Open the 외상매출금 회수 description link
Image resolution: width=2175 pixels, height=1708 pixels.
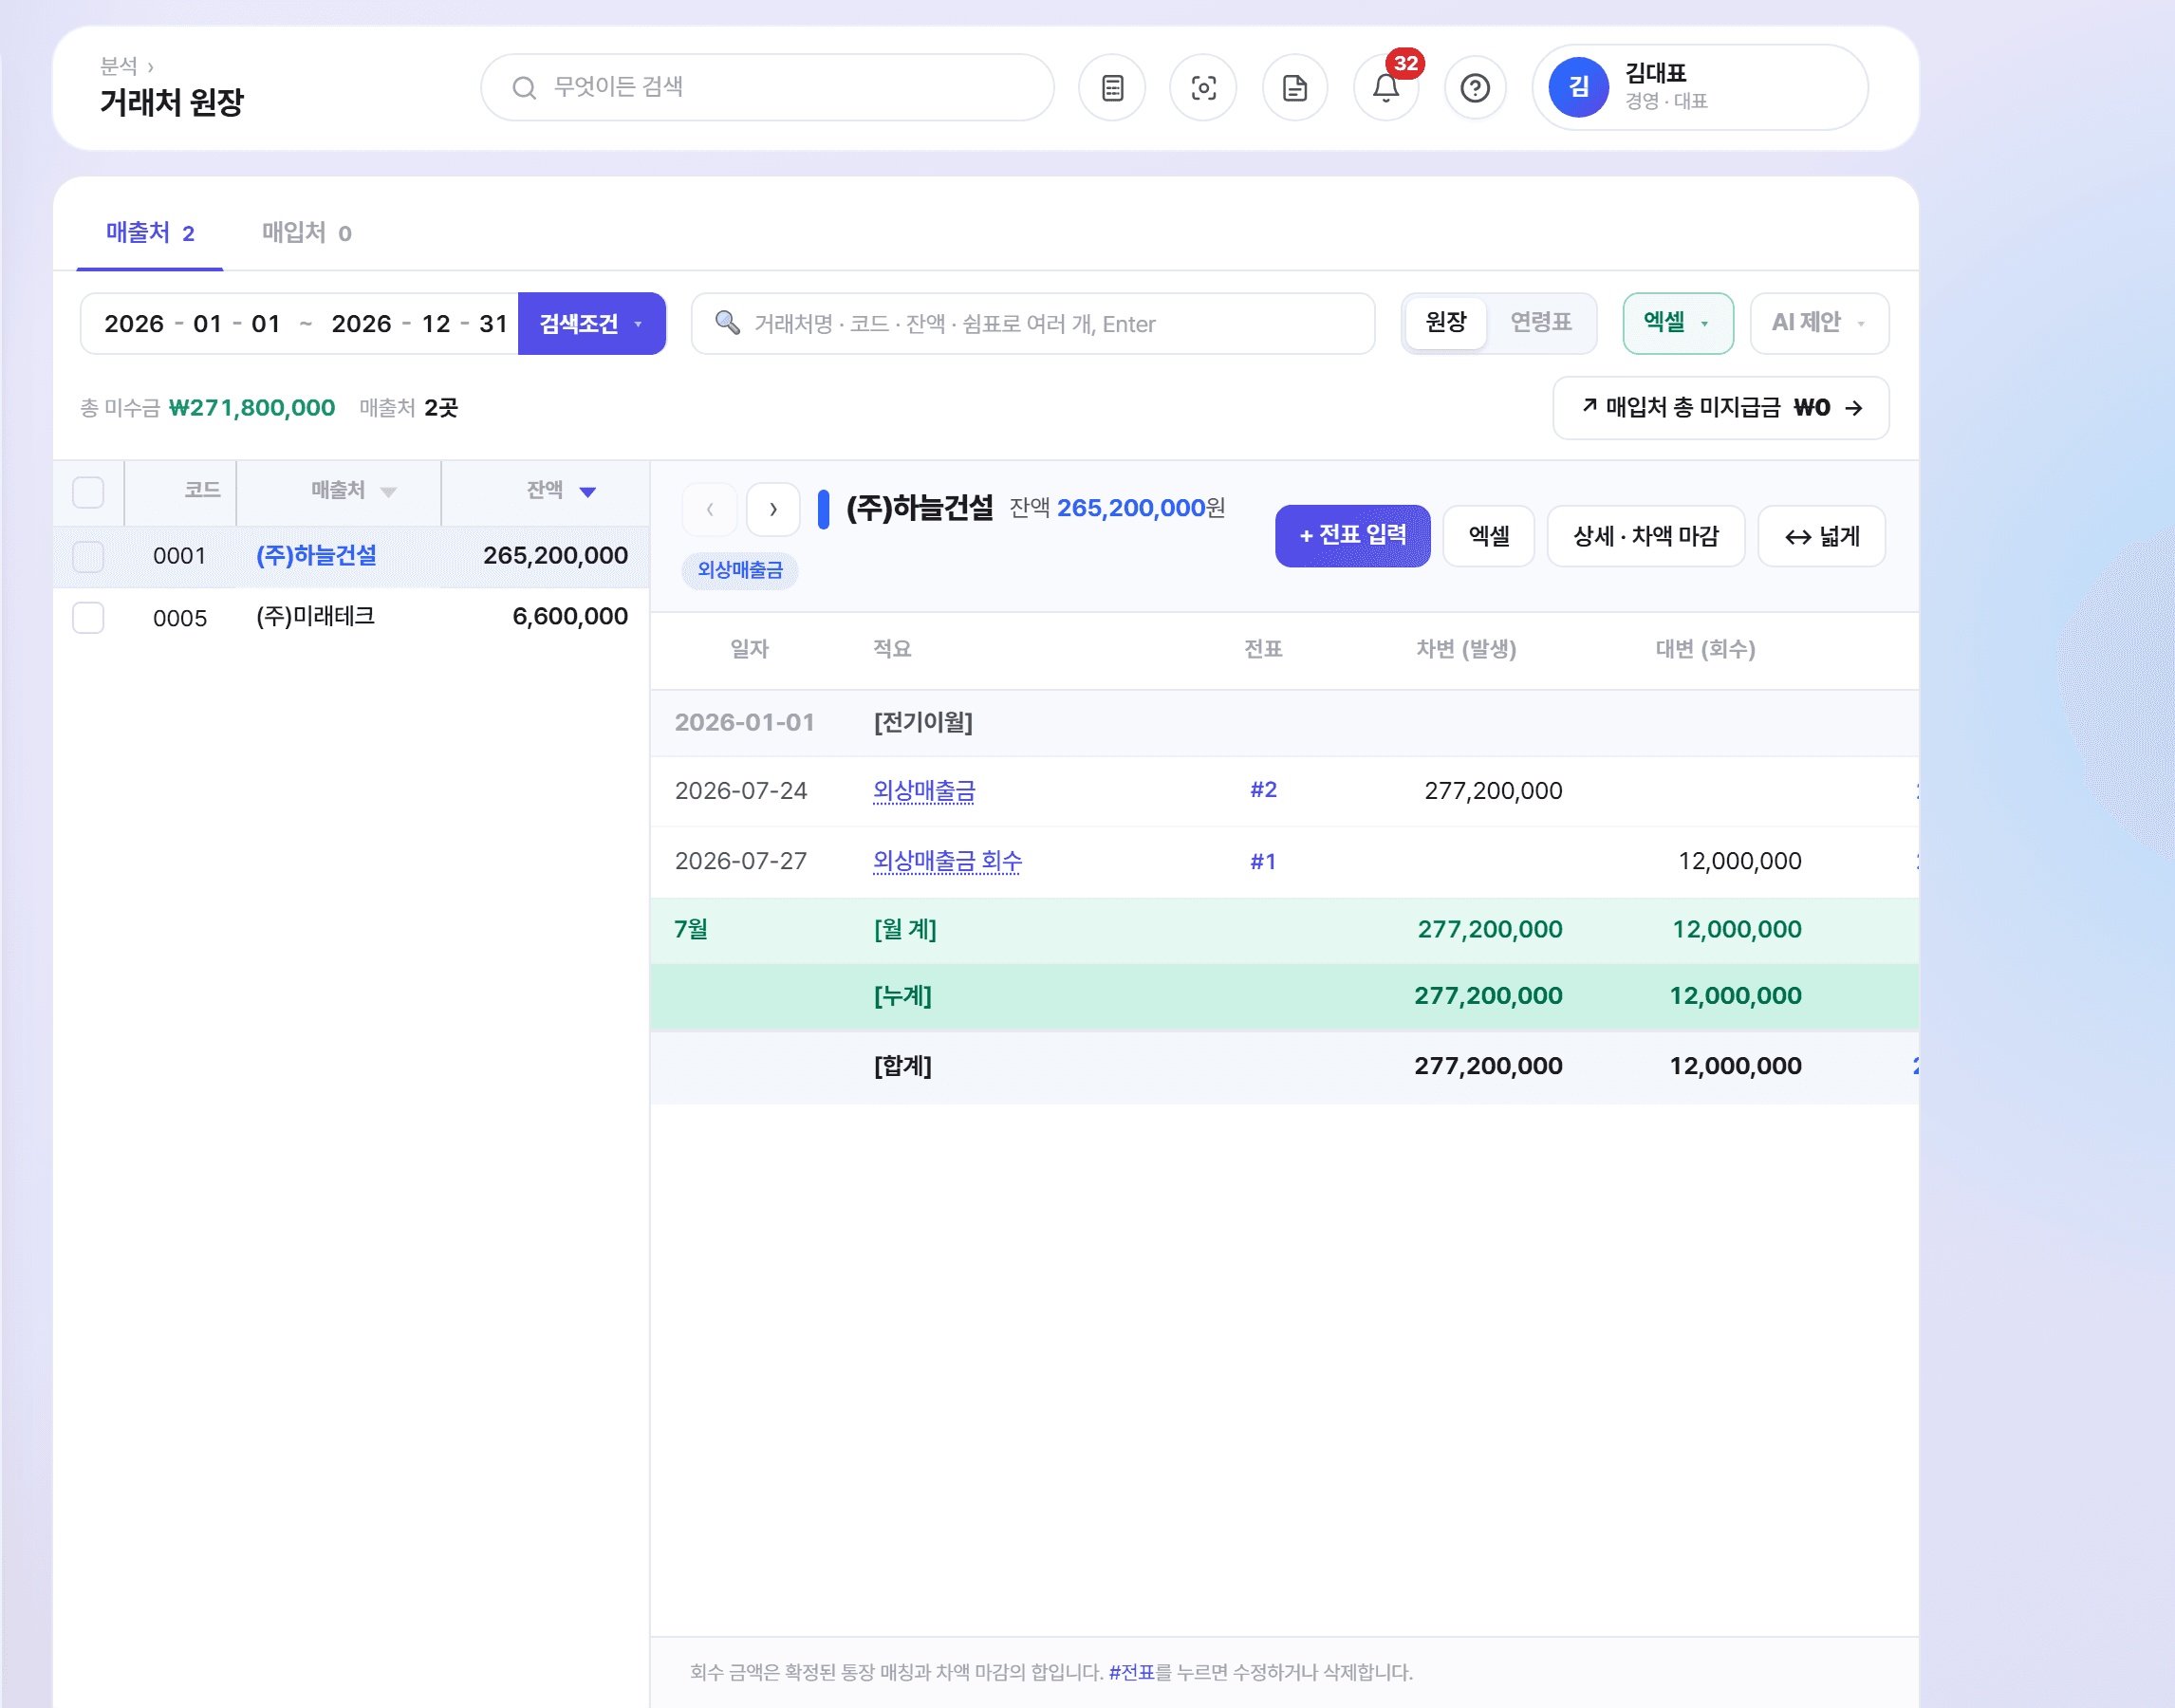[x=947, y=861]
